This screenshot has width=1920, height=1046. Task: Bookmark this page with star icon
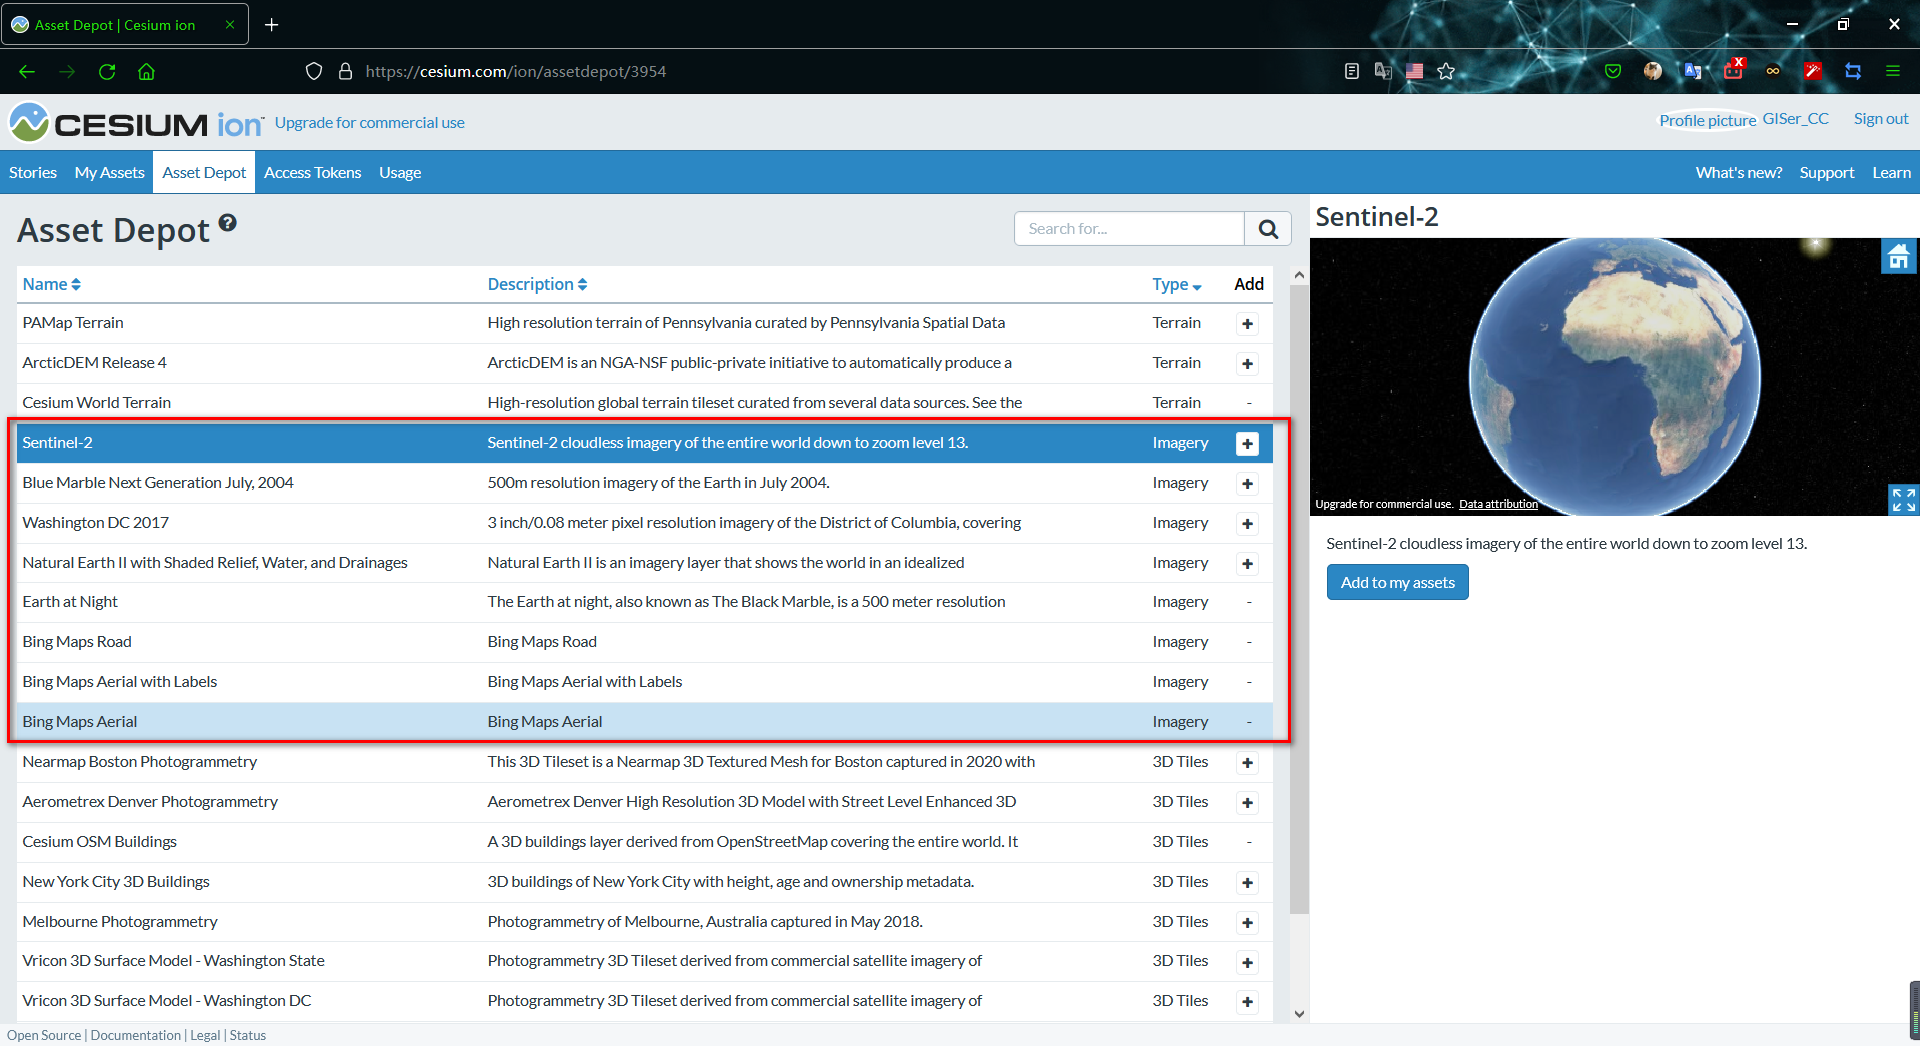pos(1446,71)
